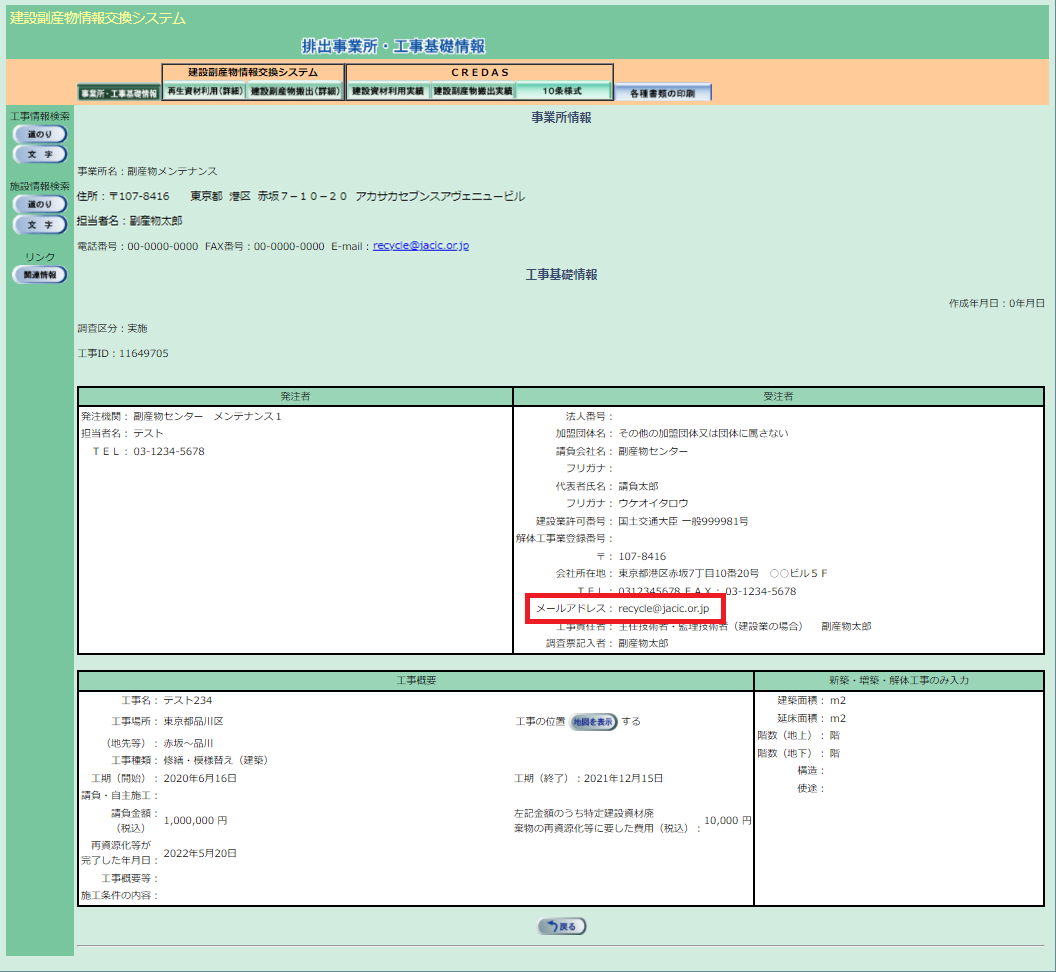Click 文字 button under 施設情報検索
Viewport: 1056px width, 972px height.
click(x=40, y=224)
